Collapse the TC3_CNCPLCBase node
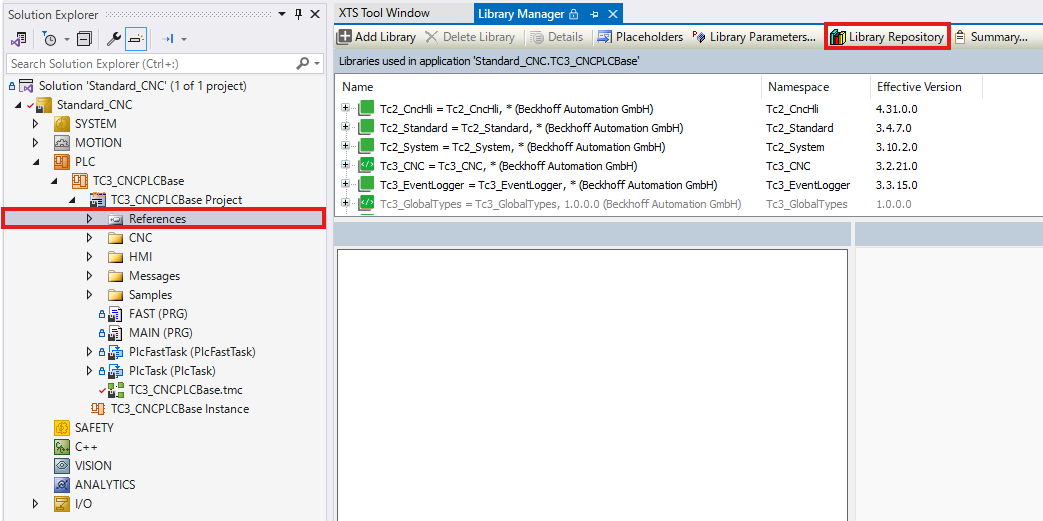 54,180
